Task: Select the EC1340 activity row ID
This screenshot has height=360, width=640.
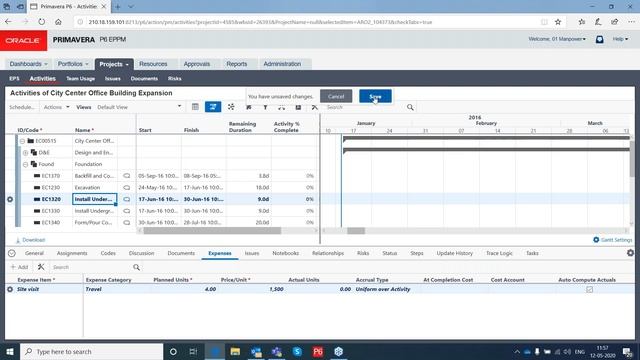Action: (51, 223)
